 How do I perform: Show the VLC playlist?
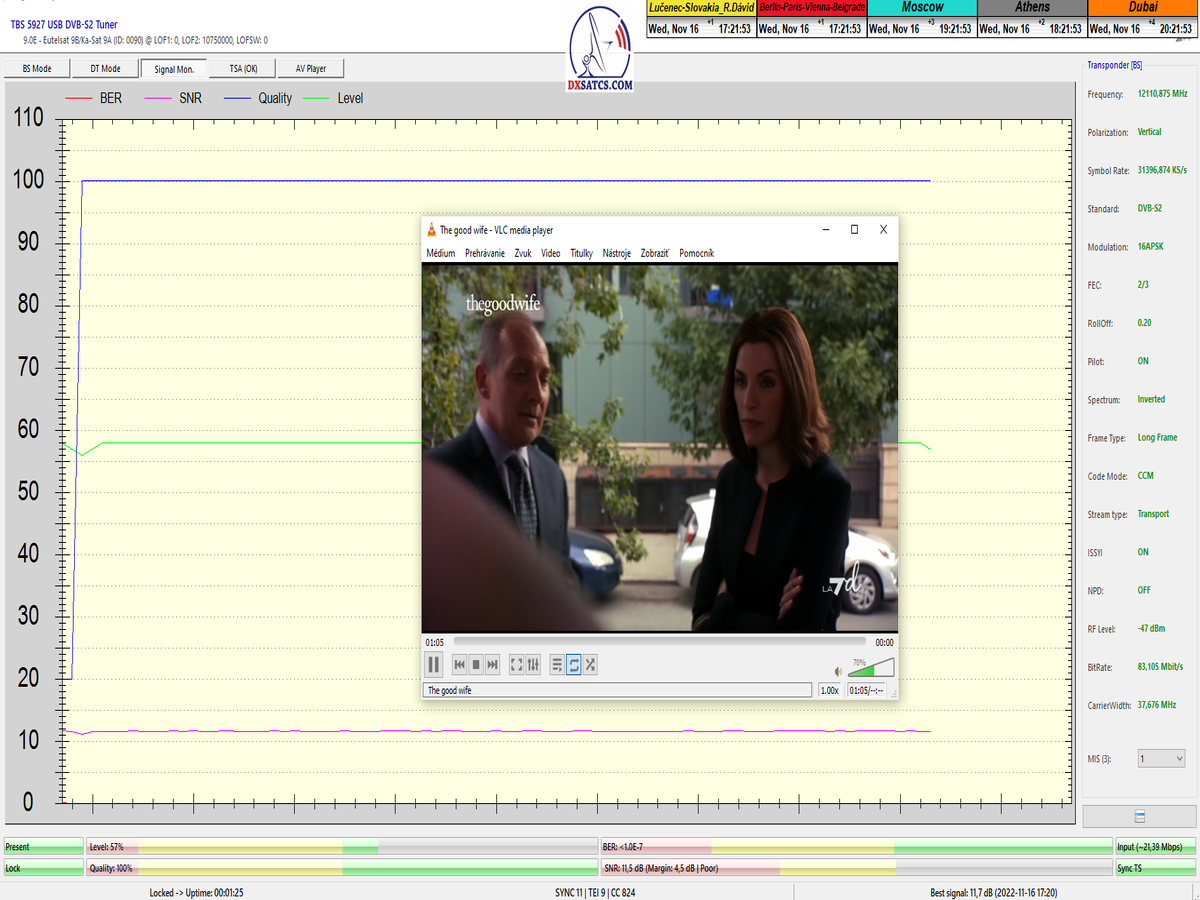(x=557, y=664)
